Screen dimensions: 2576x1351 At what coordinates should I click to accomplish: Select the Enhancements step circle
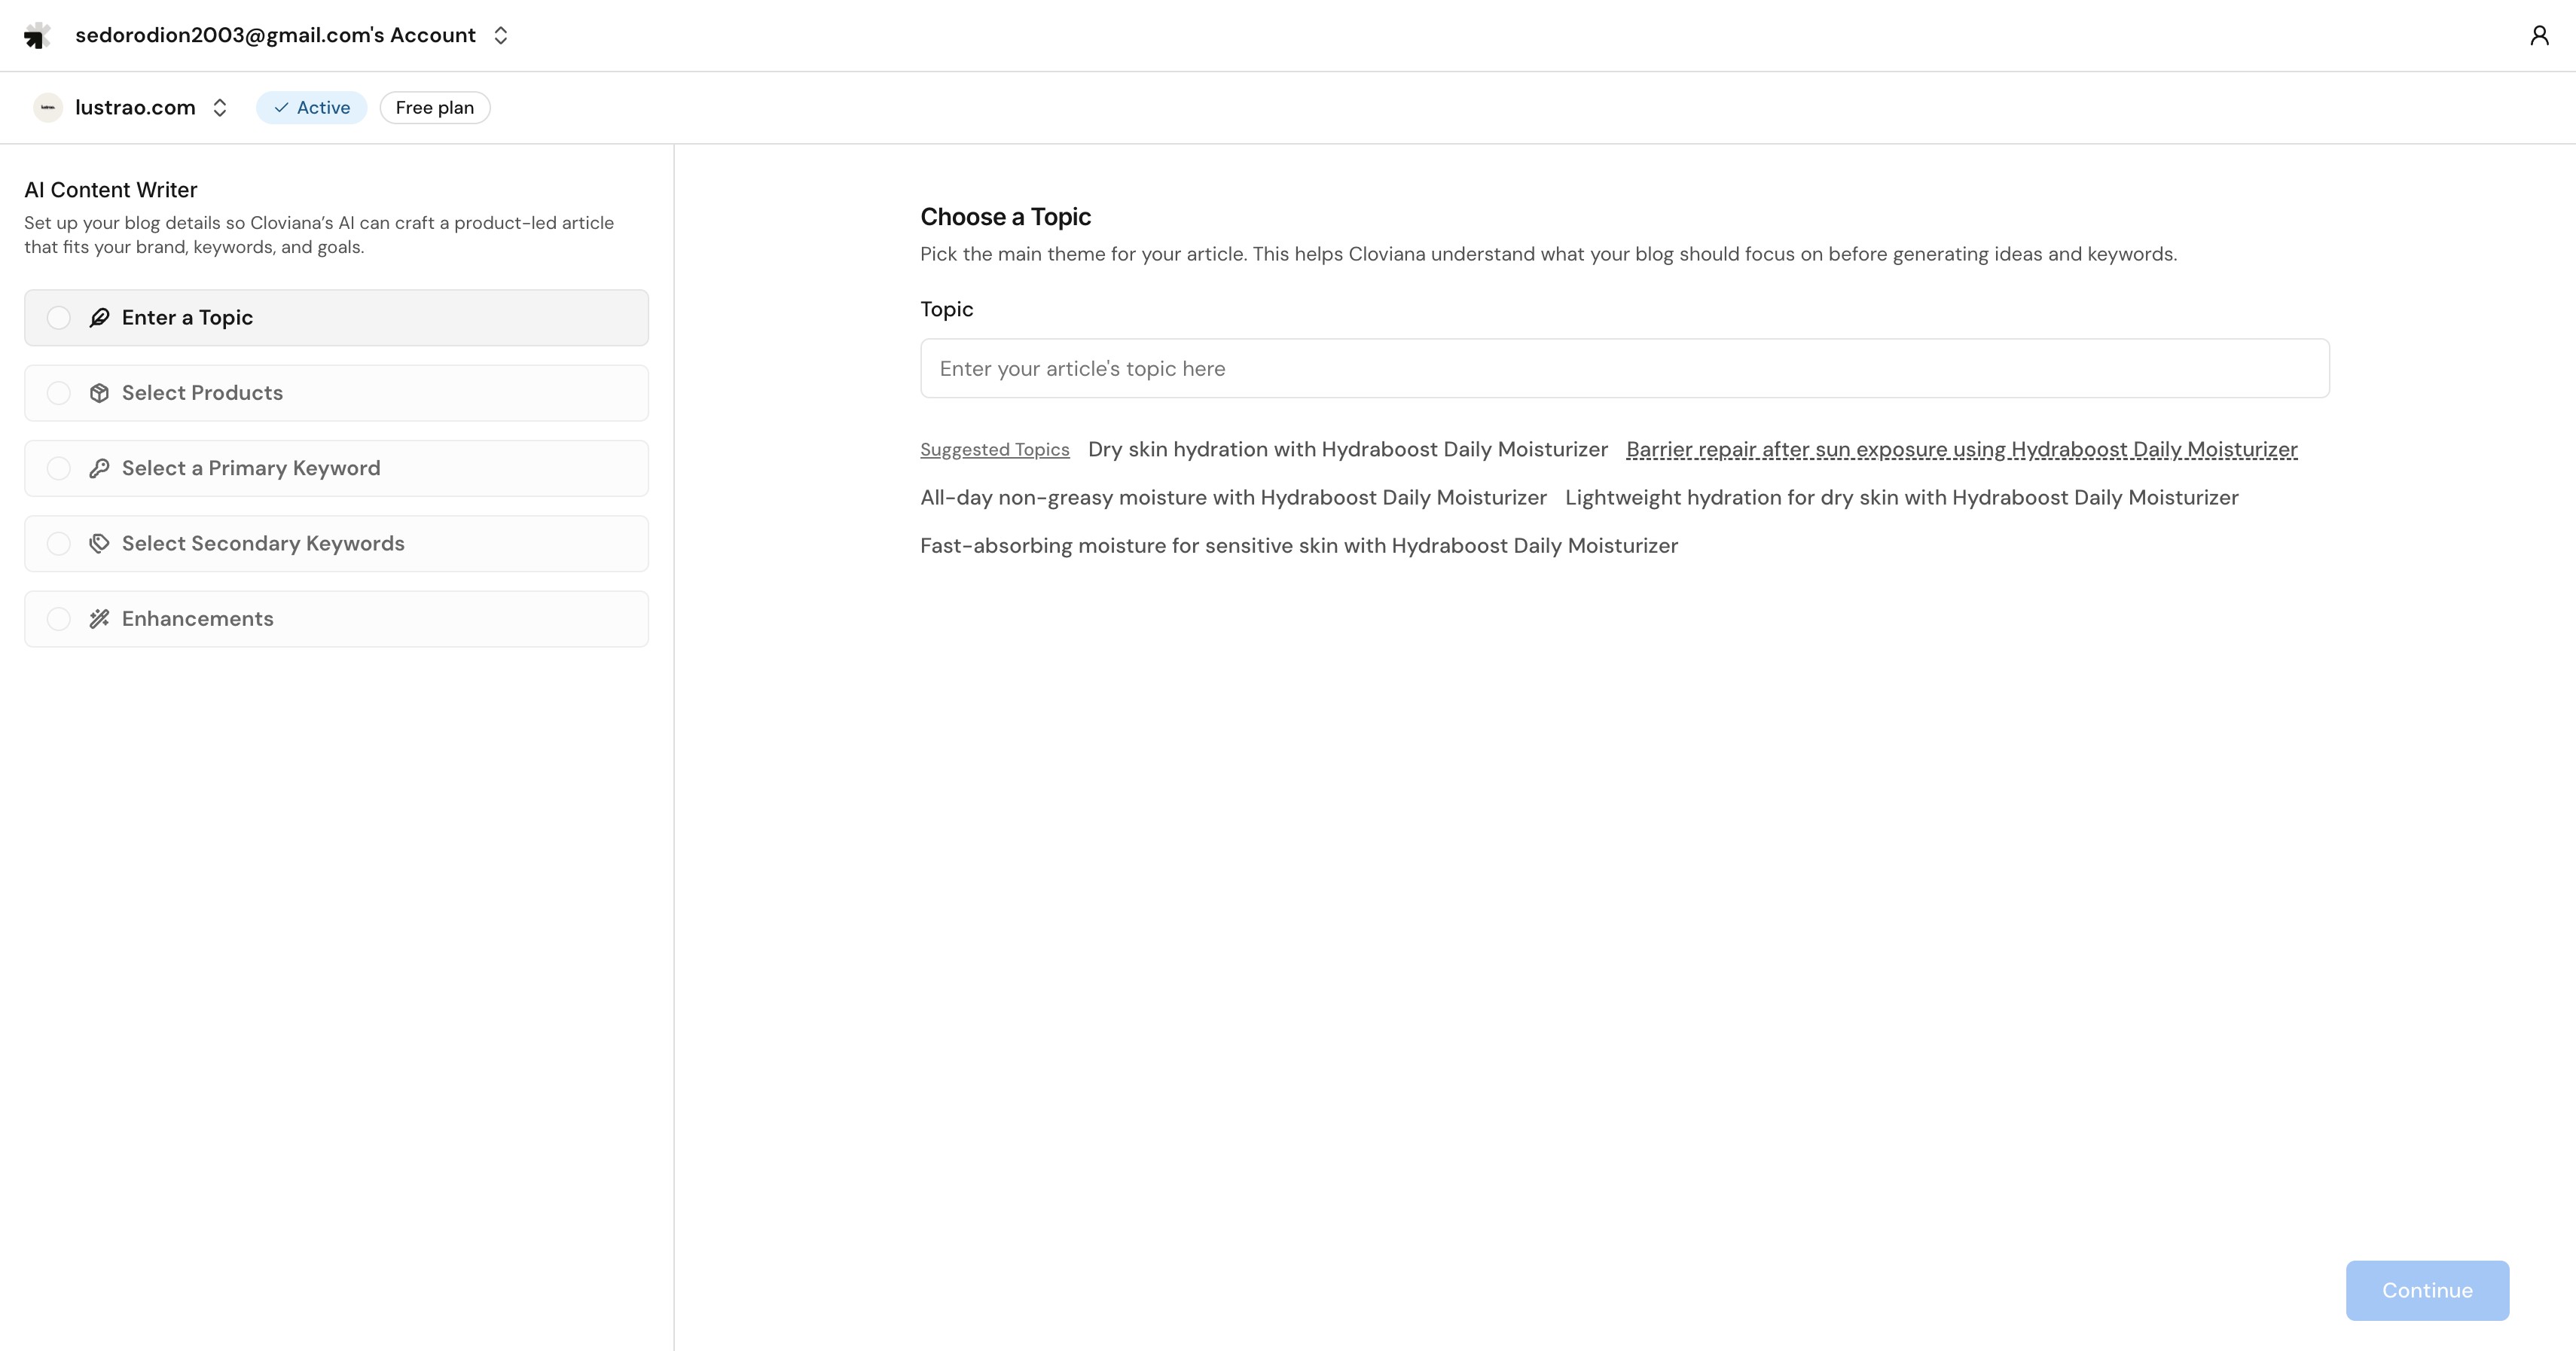(59, 619)
